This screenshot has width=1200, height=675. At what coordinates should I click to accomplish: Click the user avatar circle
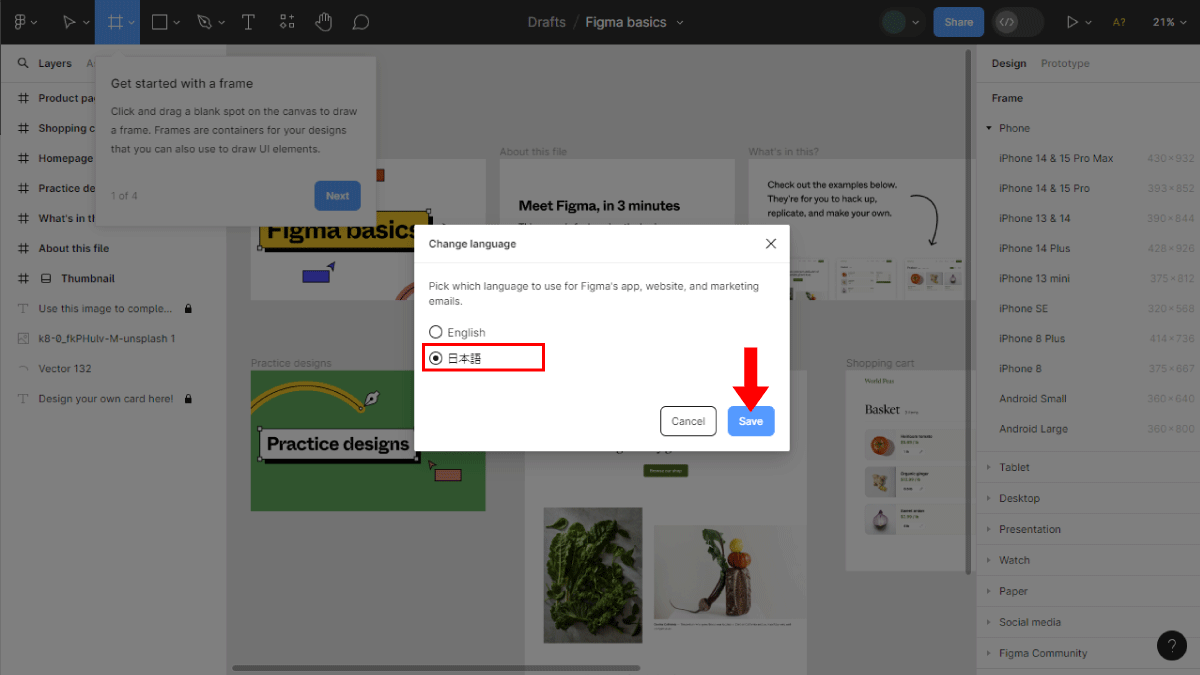(893, 22)
